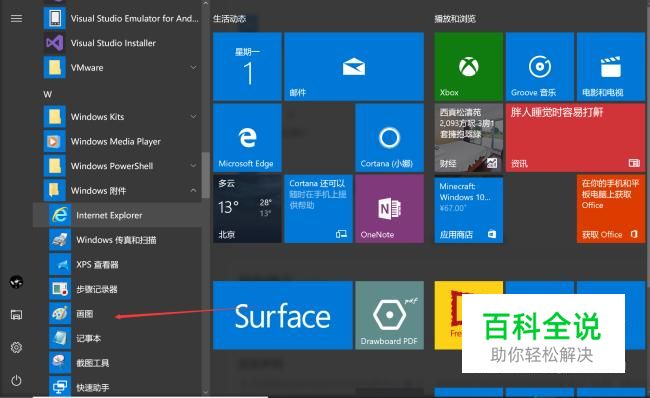Click the app list scrollbar thumb
The image size is (650, 398).
click(x=205, y=175)
